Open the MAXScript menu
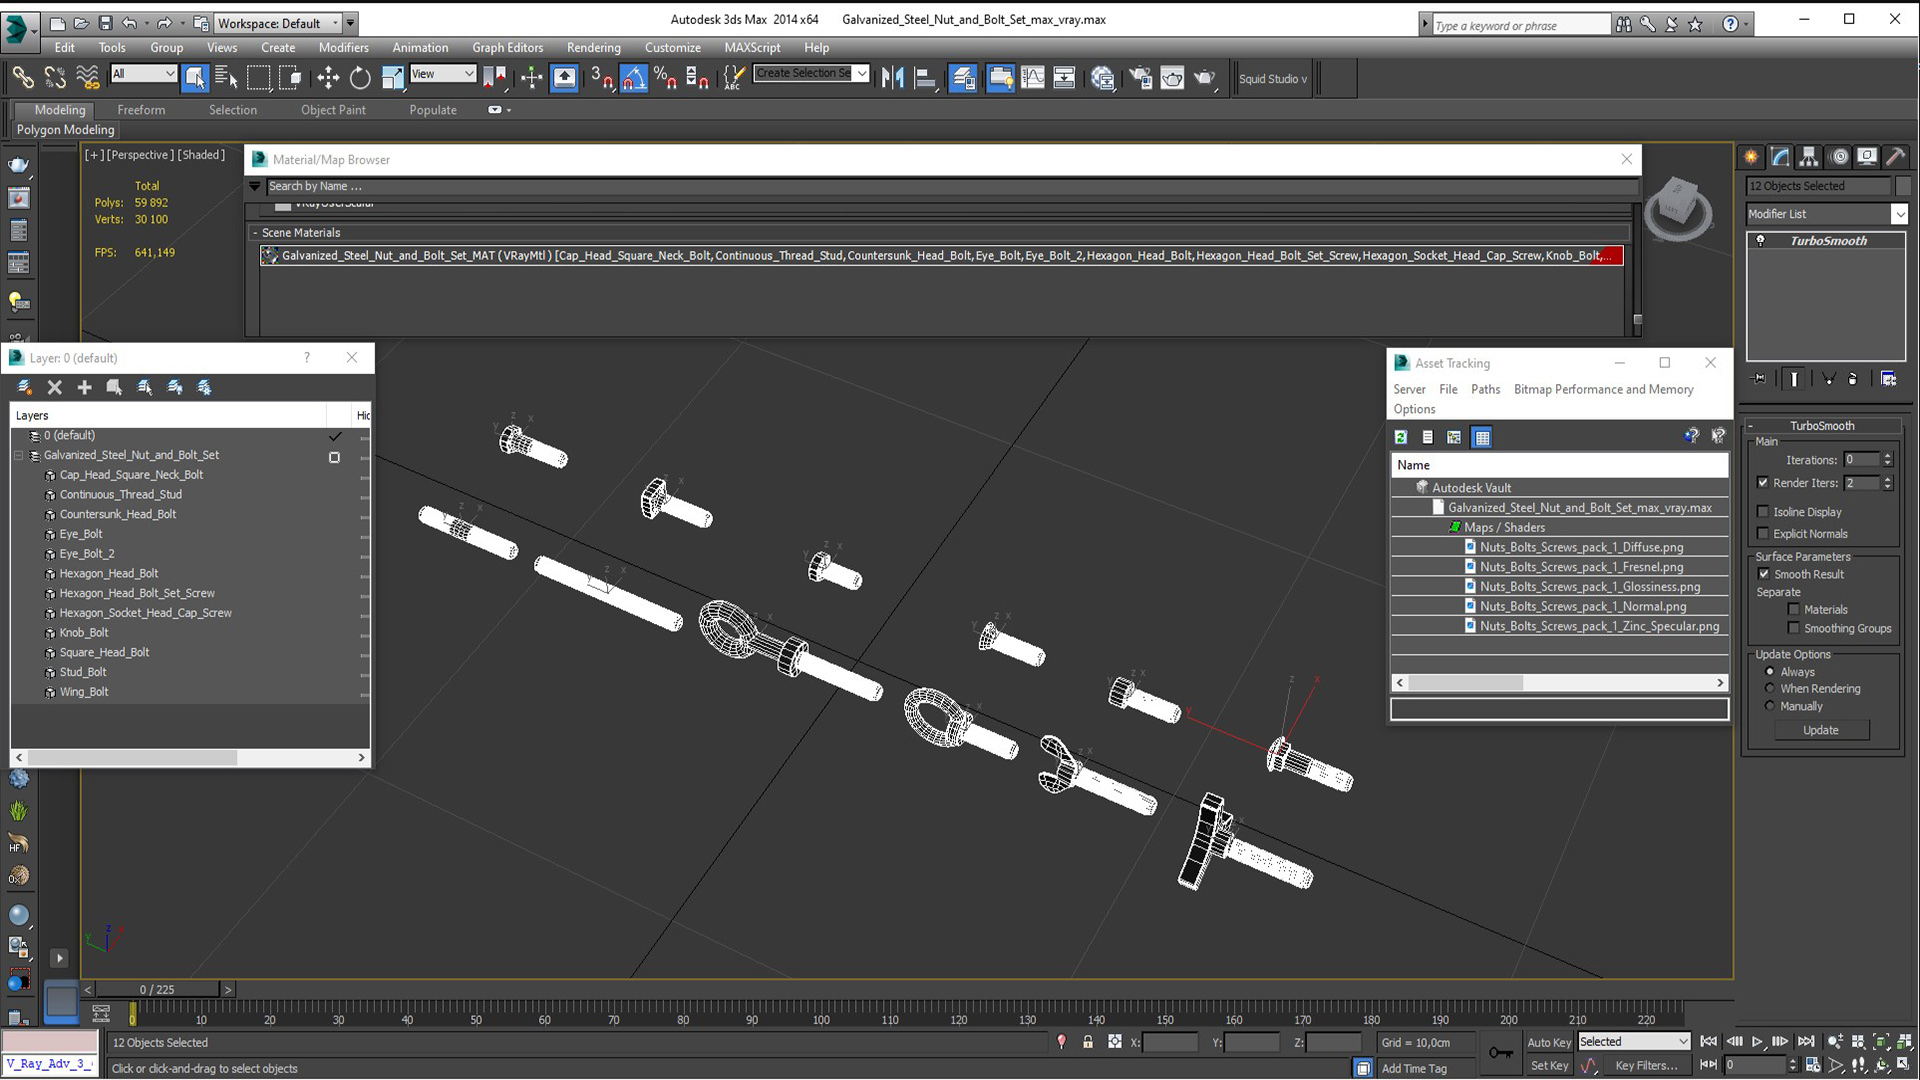 pos(752,47)
